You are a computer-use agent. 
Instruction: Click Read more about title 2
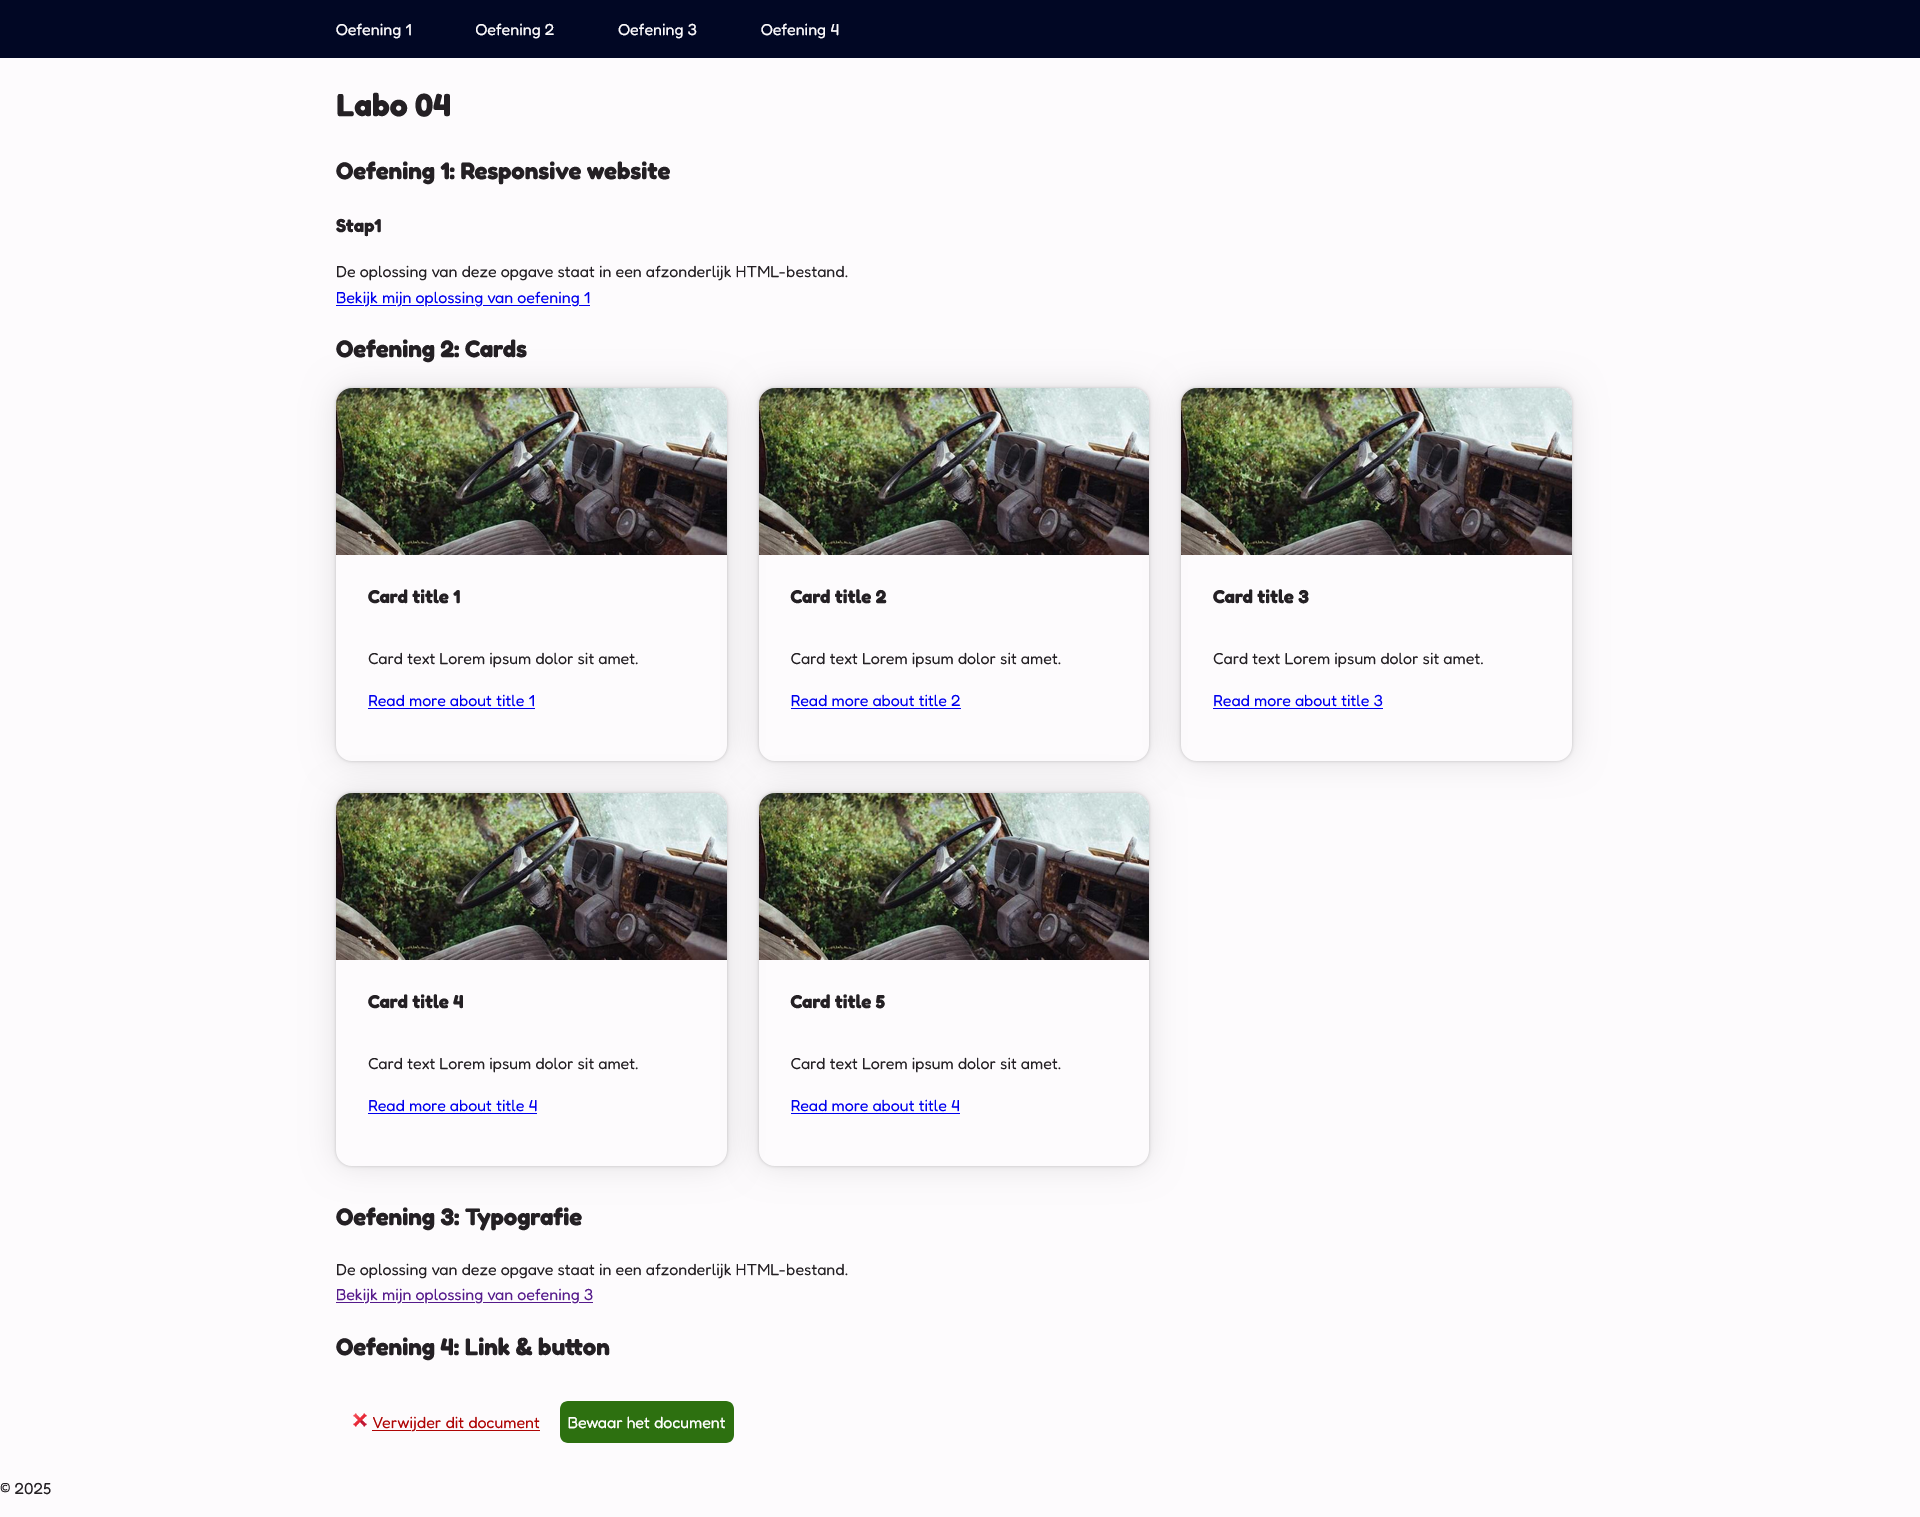pyautogui.click(x=875, y=701)
